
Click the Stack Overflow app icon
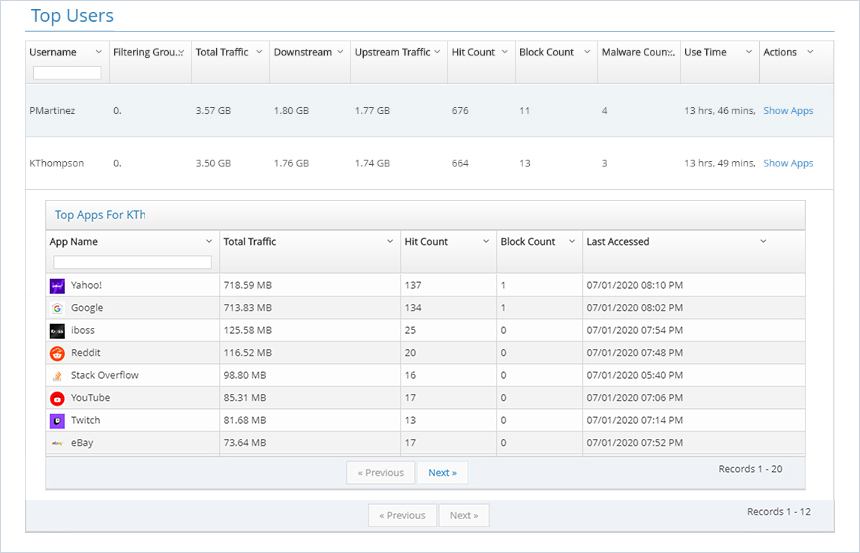click(57, 376)
